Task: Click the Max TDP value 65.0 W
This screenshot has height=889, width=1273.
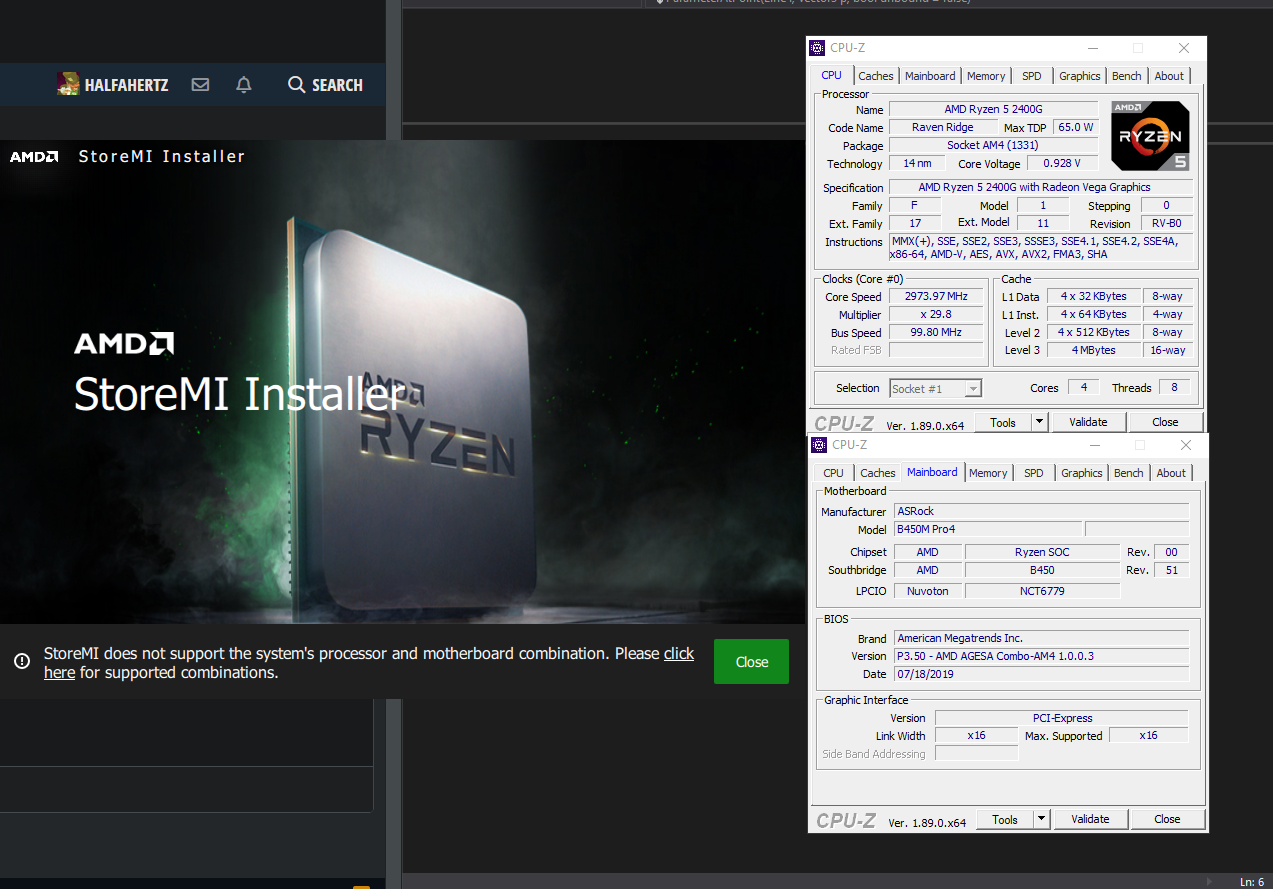Action: [1075, 127]
